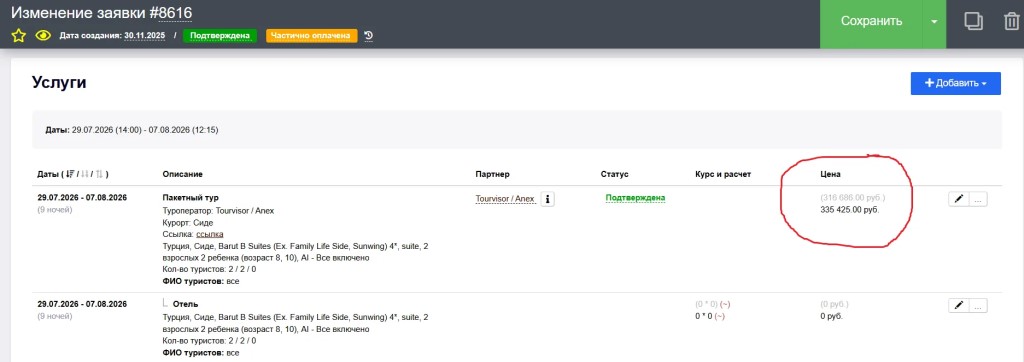
Task: Click the Цена column header
Action: (x=831, y=174)
